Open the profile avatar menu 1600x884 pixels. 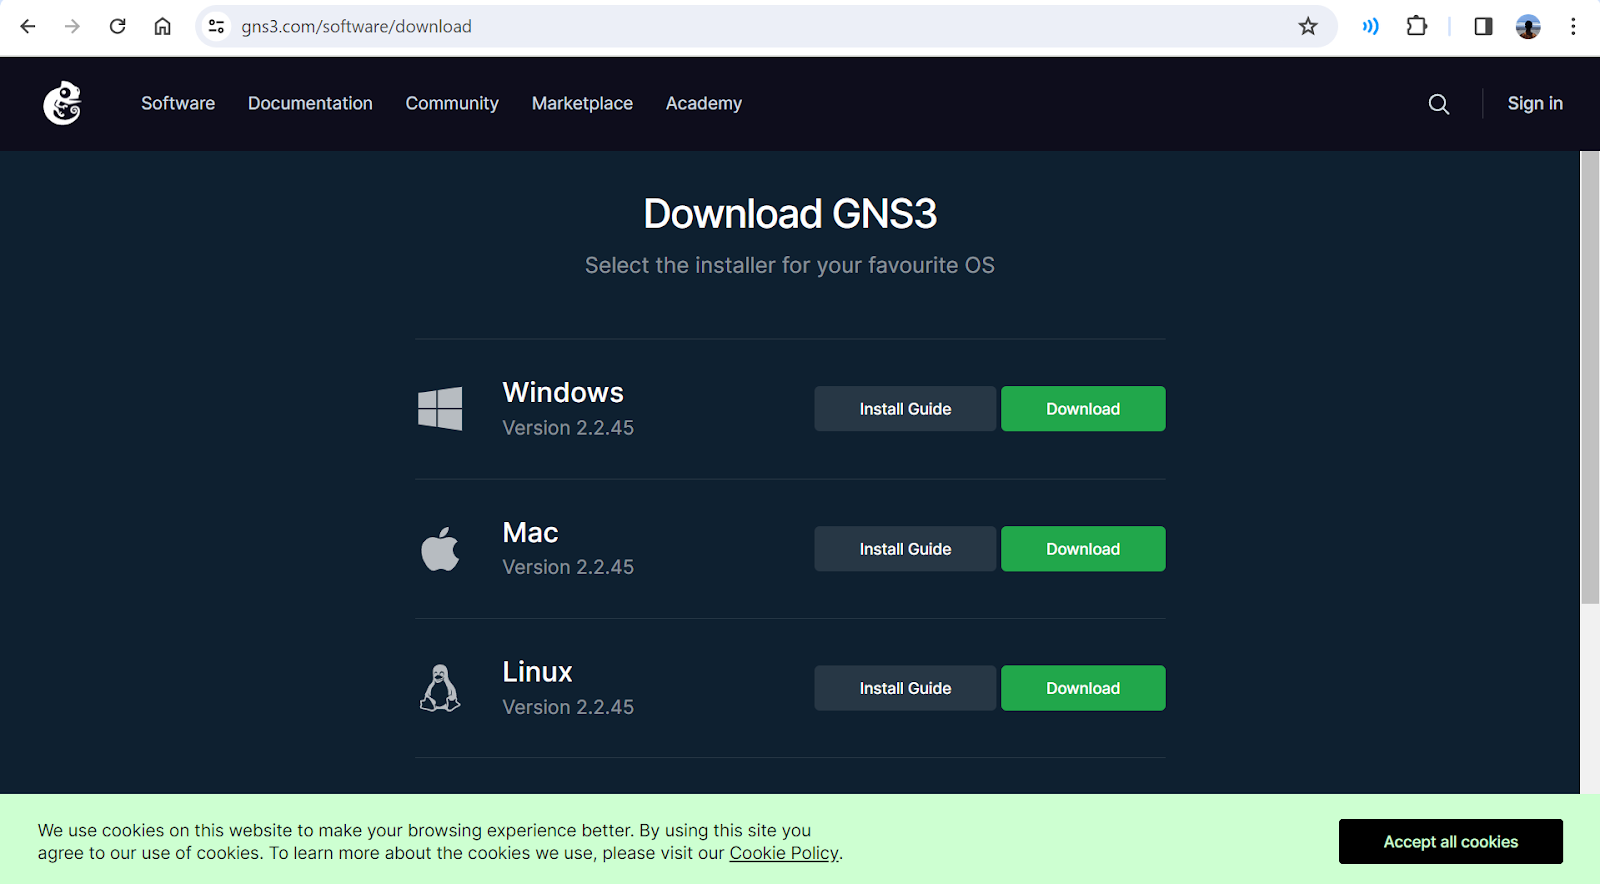(x=1528, y=26)
